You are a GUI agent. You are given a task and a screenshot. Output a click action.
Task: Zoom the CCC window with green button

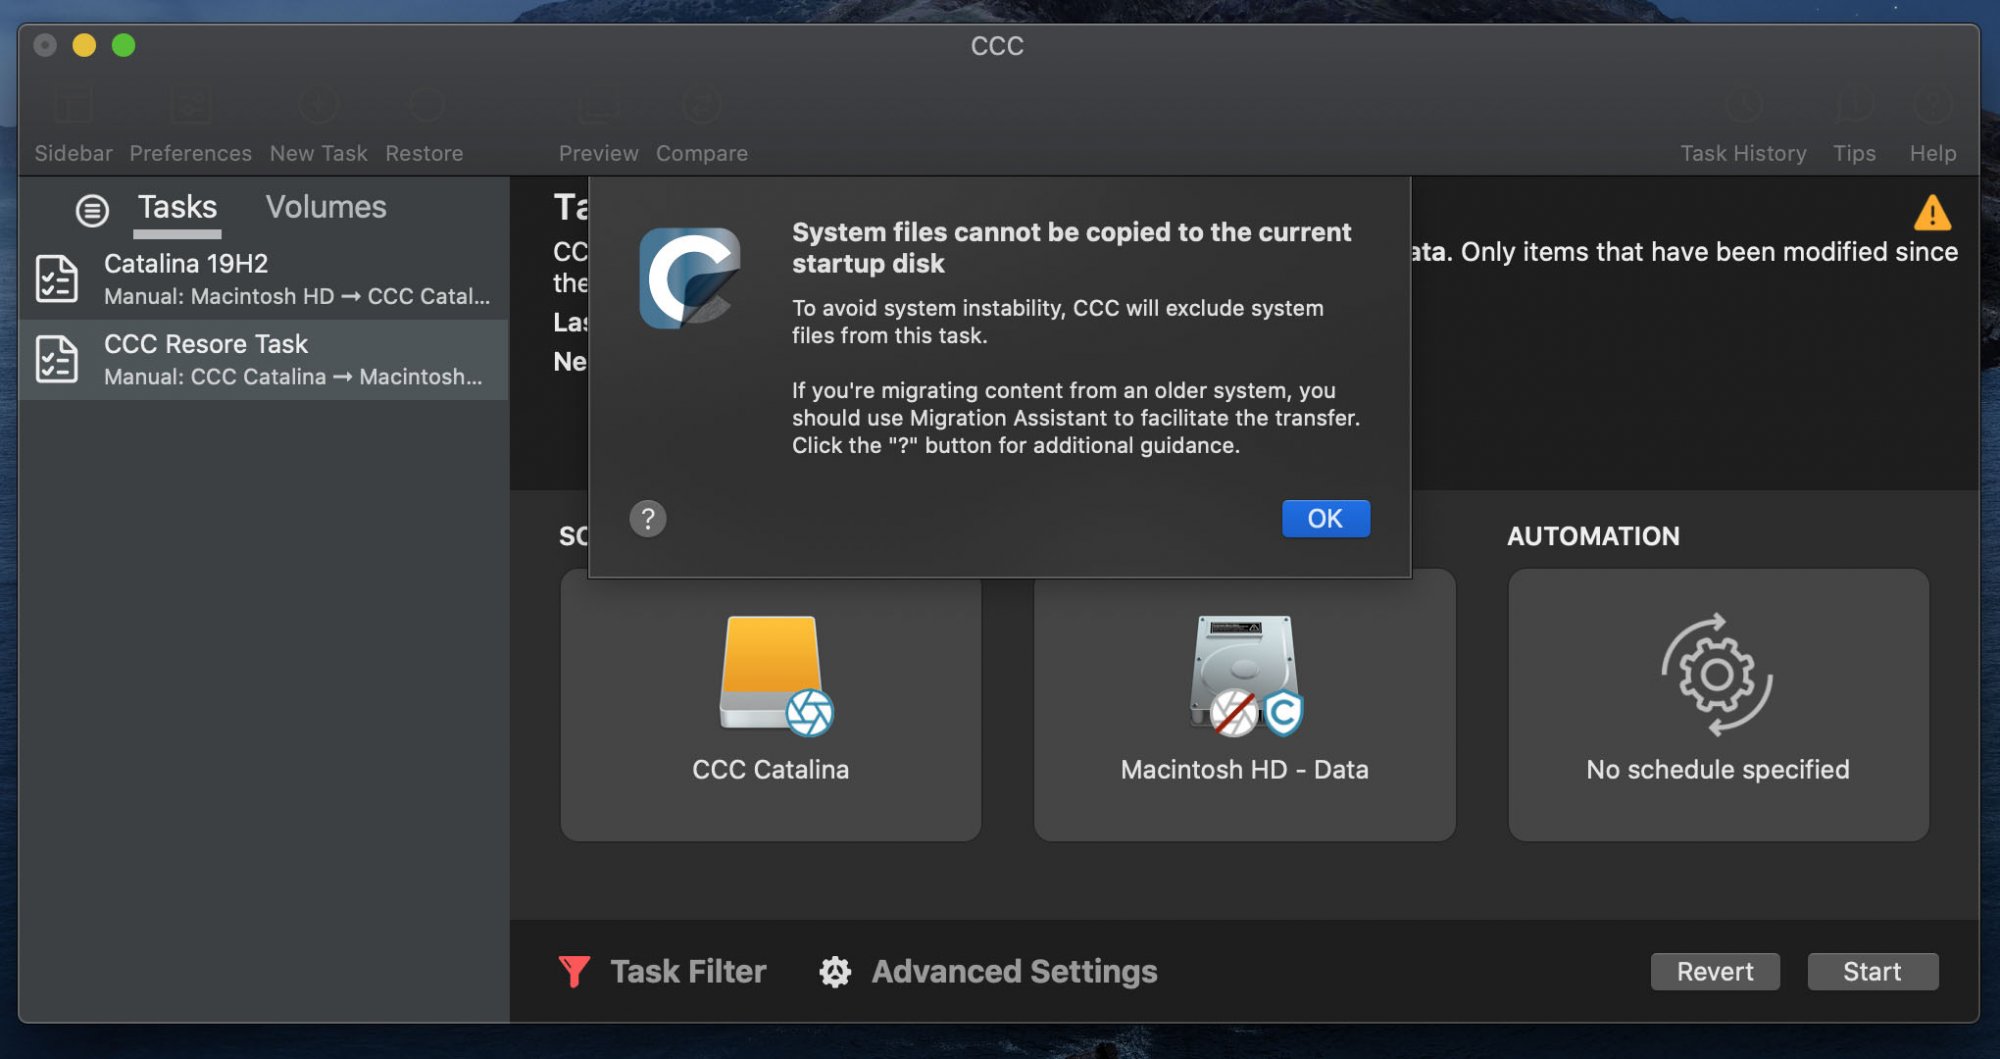(123, 45)
